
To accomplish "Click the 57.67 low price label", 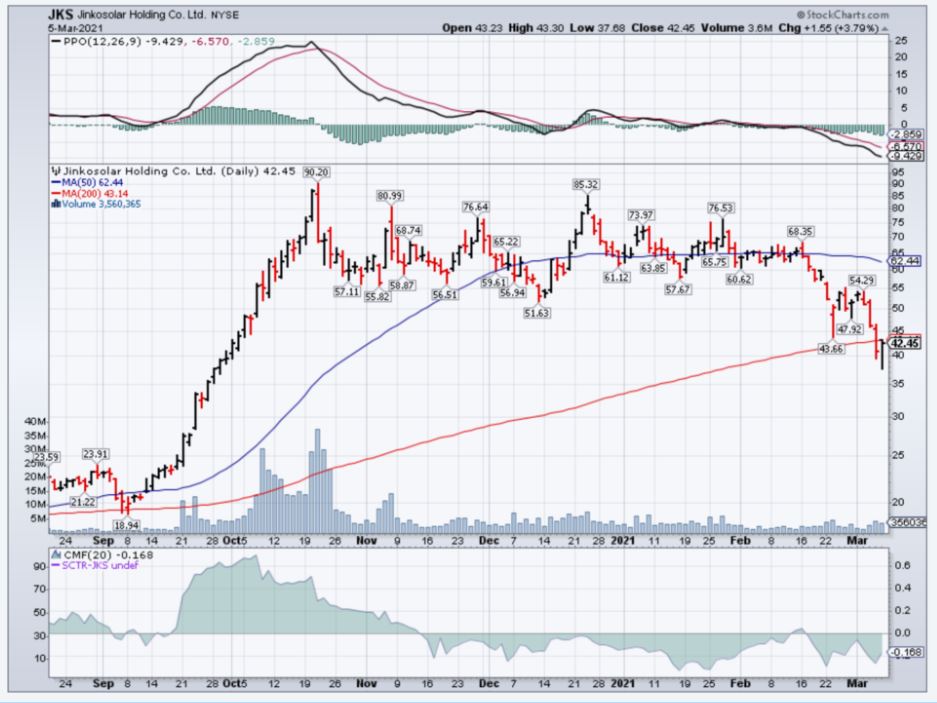I will click(678, 289).
